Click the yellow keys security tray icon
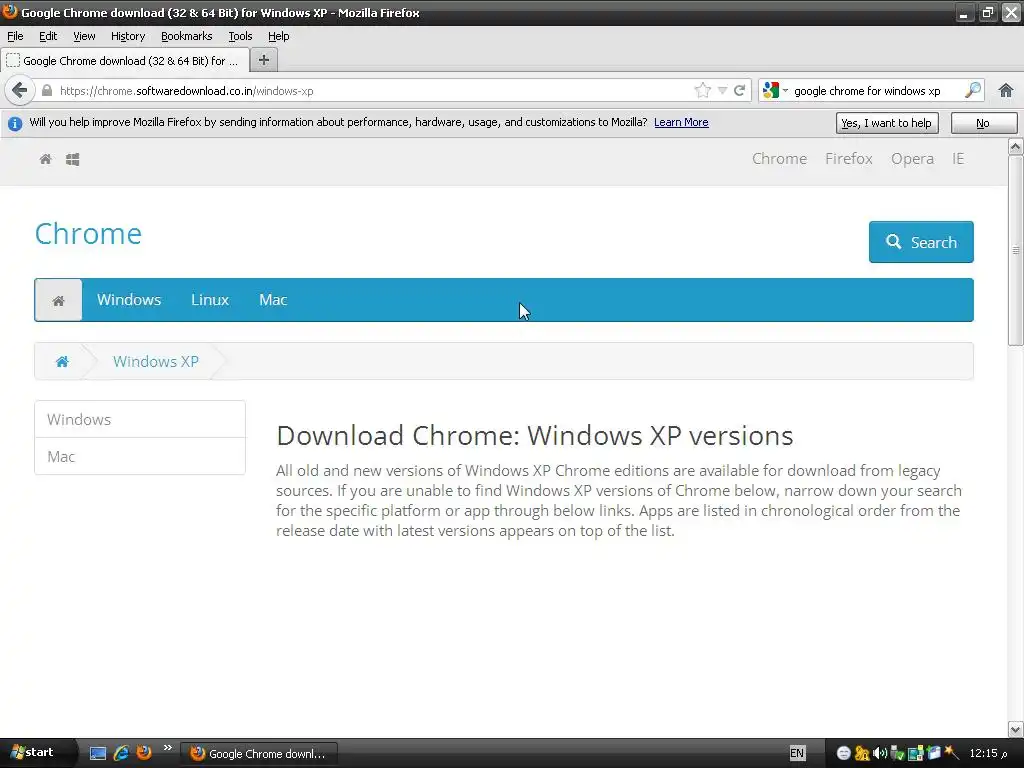Image resolution: width=1024 pixels, height=768 pixels. (861, 754)
